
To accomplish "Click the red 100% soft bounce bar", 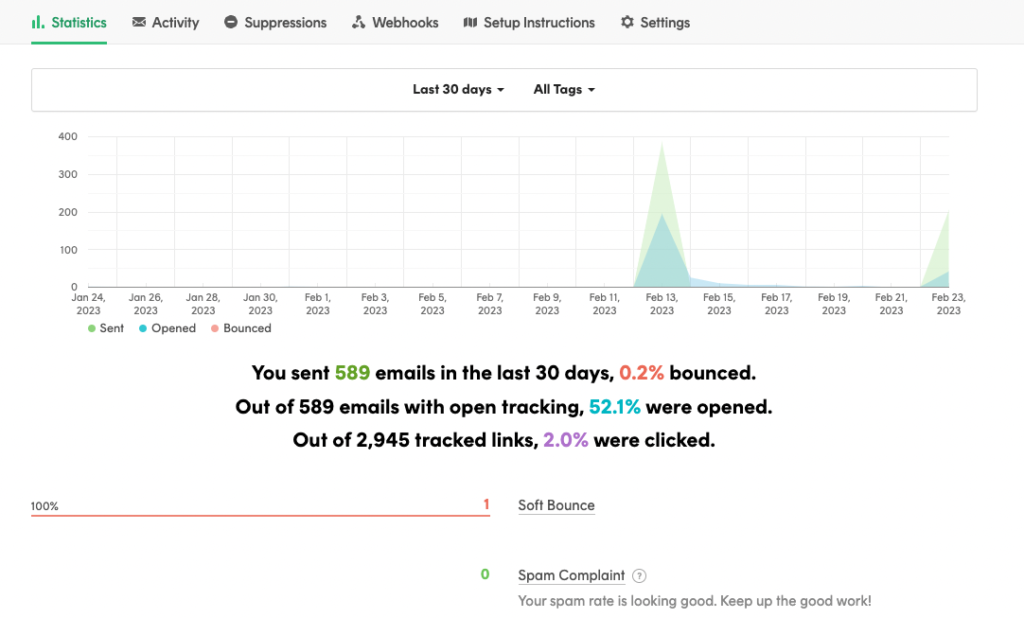I will [260, 516].
